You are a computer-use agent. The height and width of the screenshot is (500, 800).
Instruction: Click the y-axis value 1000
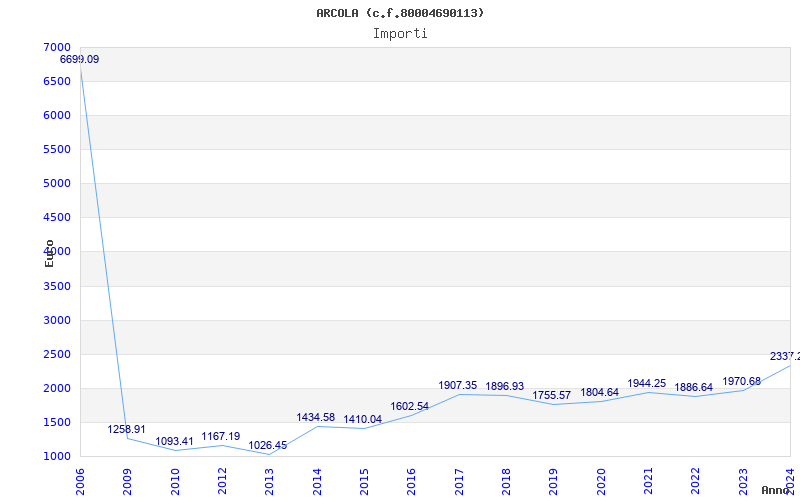[x=57, y=457]
